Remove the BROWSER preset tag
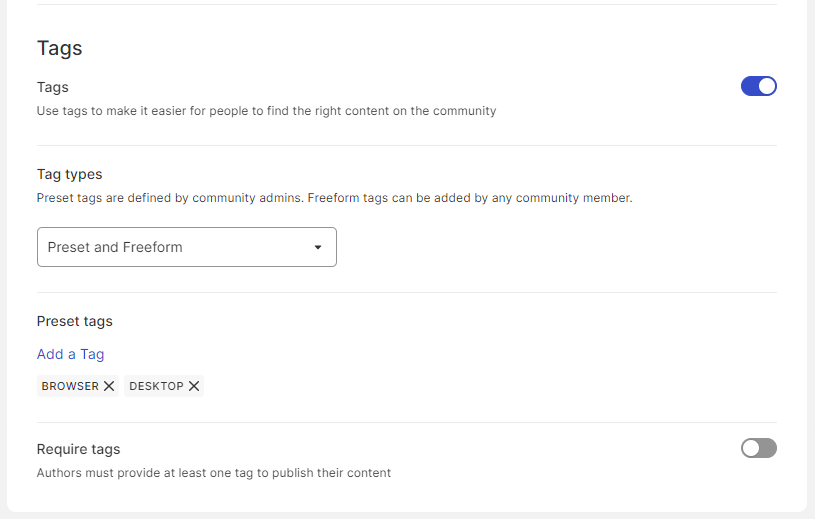Image resolution: width=815 pixels, height=519 pixels. point(109,386)
